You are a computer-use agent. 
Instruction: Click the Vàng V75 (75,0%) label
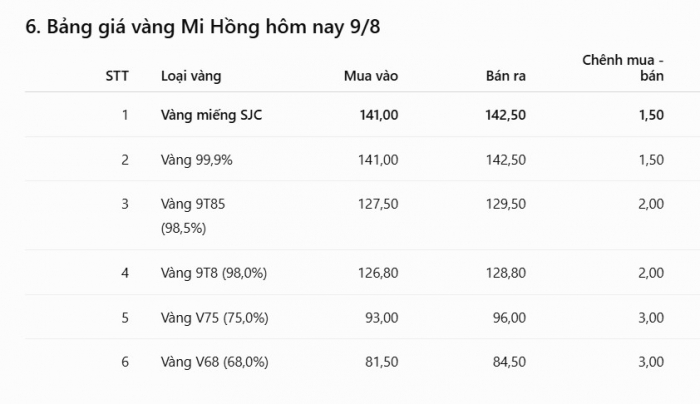[215, 318]
